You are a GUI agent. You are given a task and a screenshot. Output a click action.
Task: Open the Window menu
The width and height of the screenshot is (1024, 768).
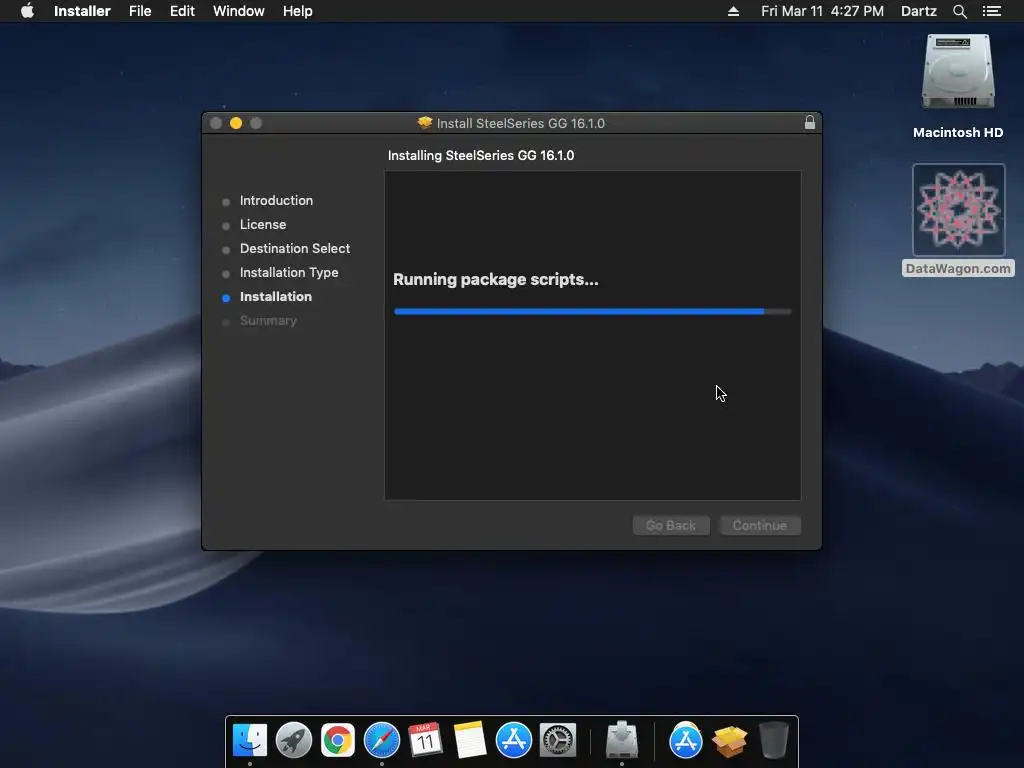pos(238,11)
